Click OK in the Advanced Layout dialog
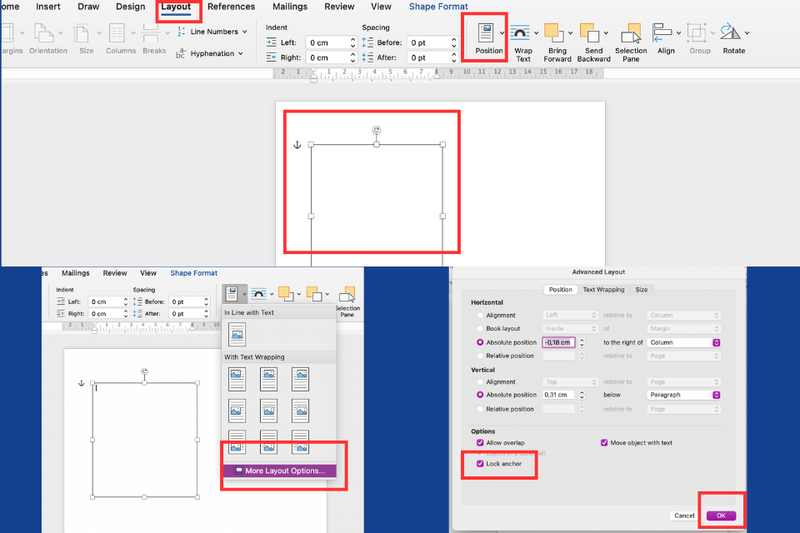Viewport: 800px width, 533px height. [x=721, y=516]
